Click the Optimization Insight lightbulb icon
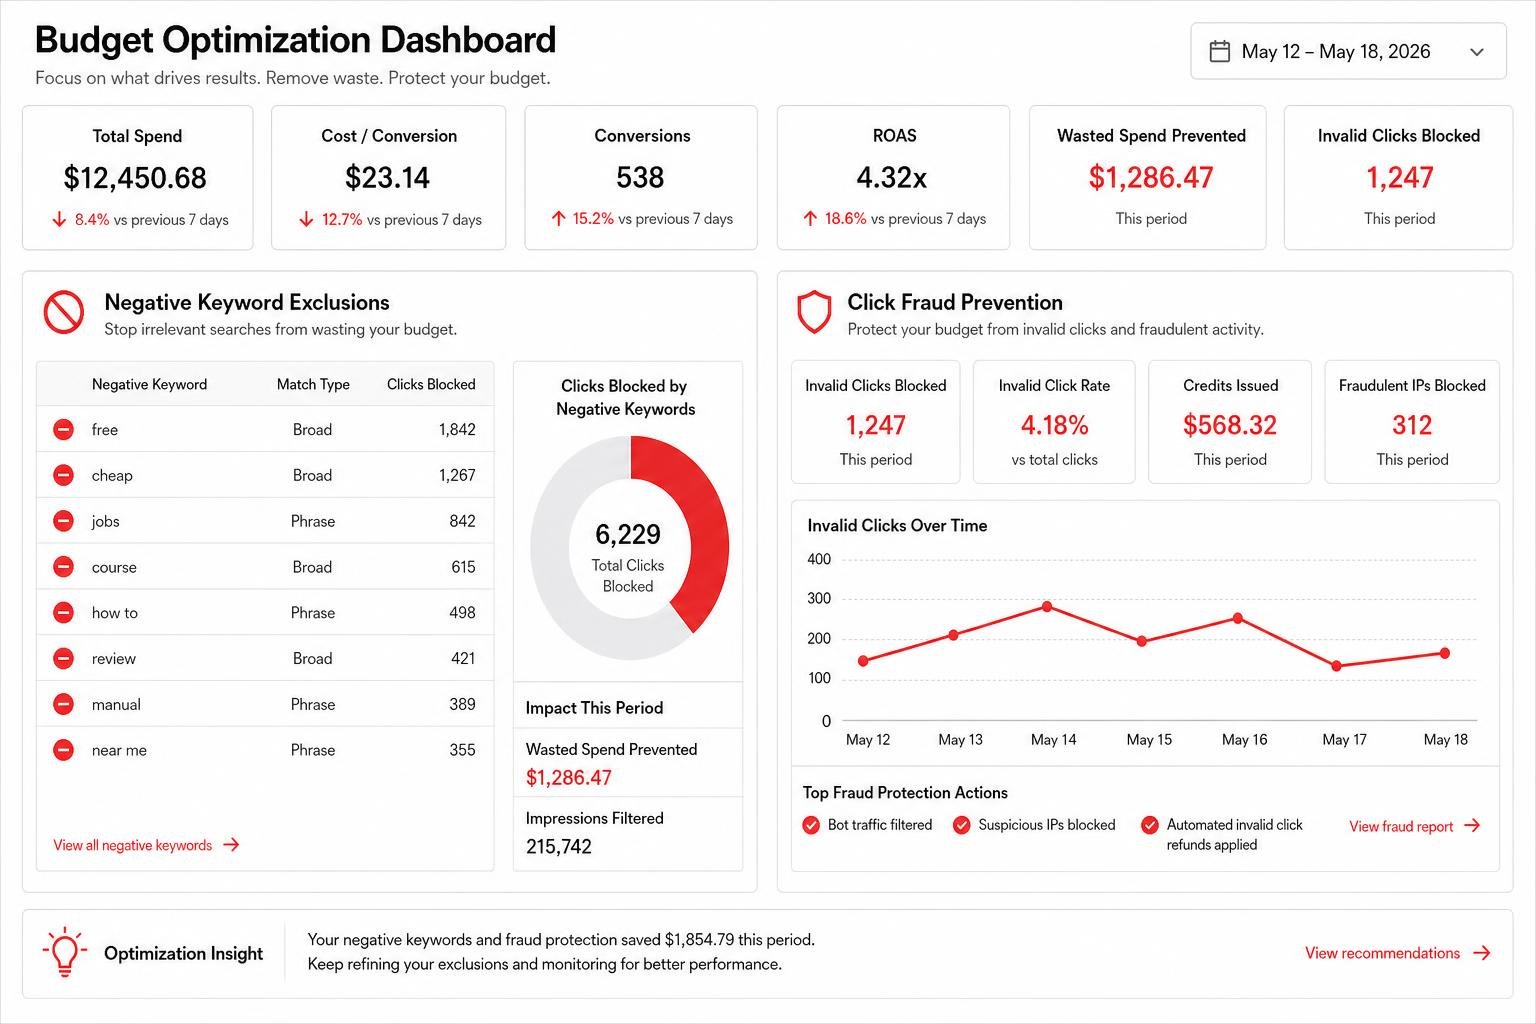 tap(65, 952)
